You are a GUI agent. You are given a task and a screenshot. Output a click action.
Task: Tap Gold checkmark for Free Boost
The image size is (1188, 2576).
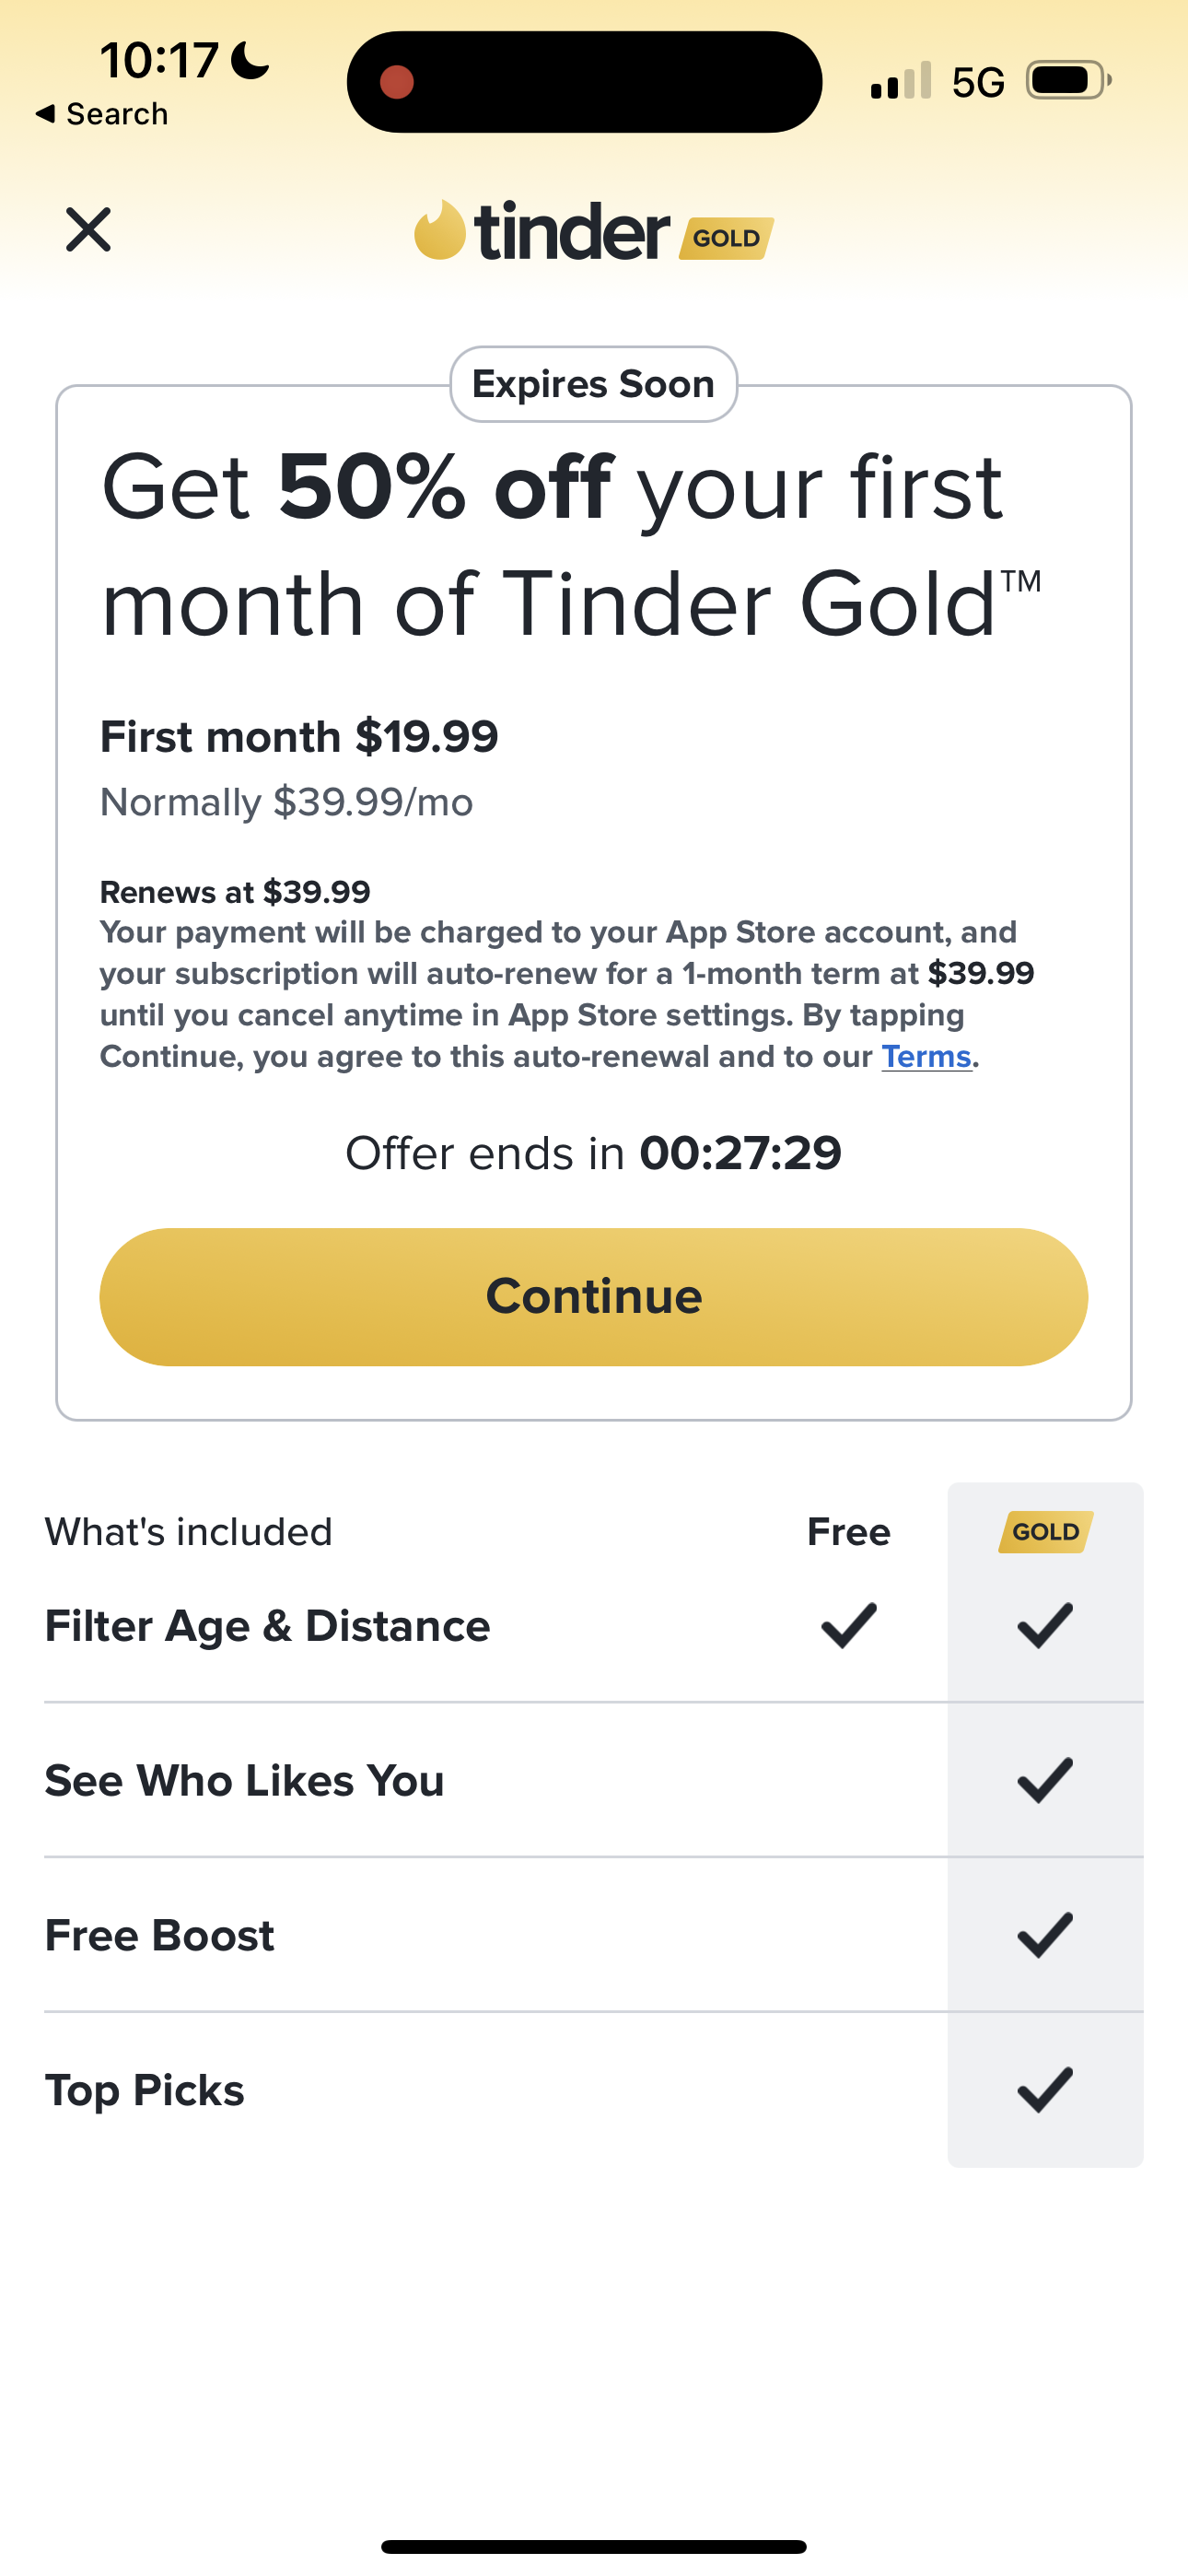[x=1045, y=1935]
